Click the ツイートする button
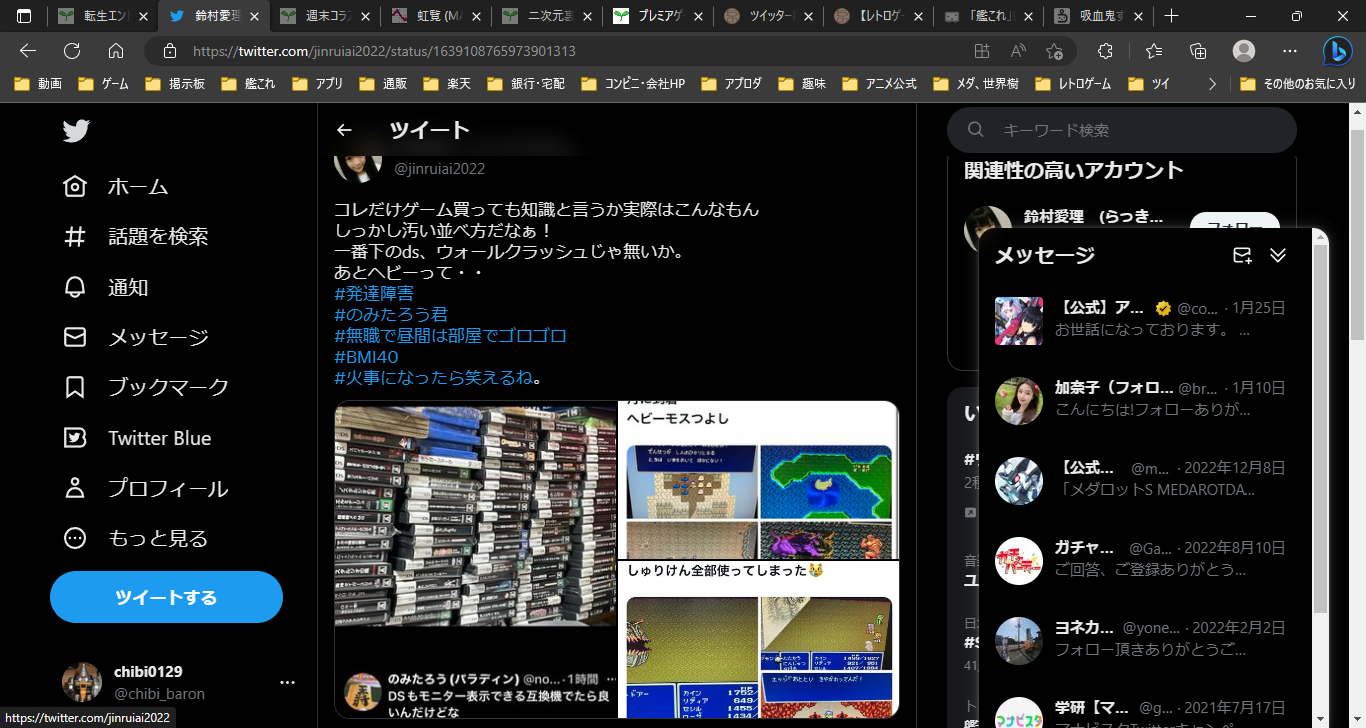 tap(166, 598)
